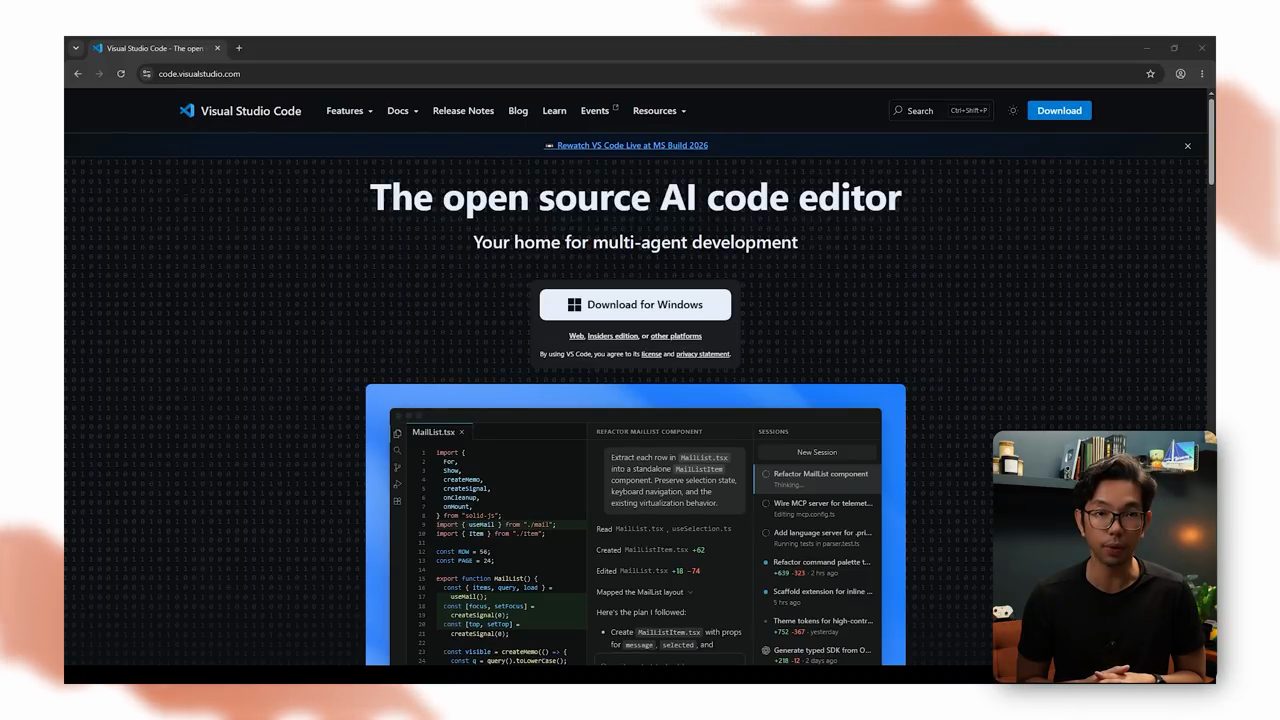Open the Learn page
Image resolution: width=1280 pixels, height=720 pixels.
tap(554, 111)
